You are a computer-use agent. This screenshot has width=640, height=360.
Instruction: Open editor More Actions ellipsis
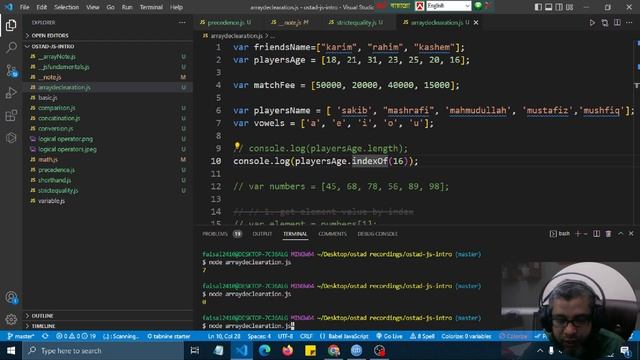point(629,23)
